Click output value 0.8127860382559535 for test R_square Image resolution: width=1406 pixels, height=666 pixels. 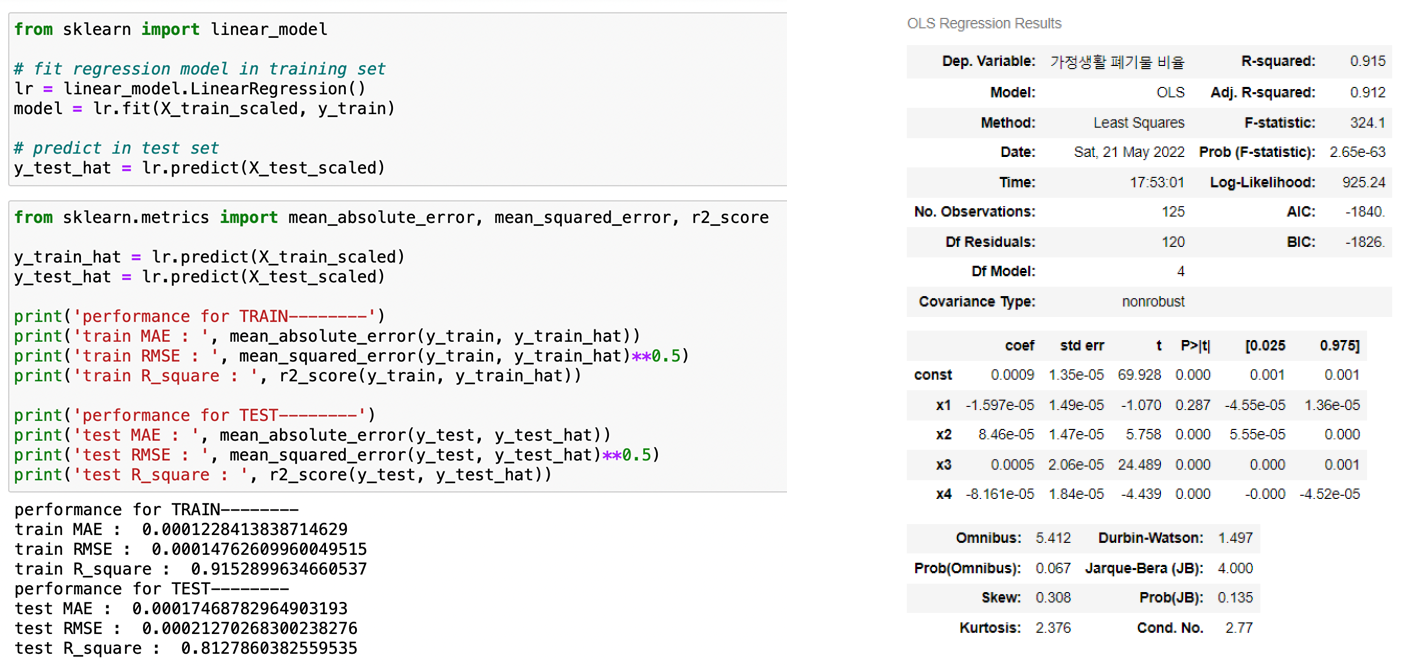click(269, 648)
